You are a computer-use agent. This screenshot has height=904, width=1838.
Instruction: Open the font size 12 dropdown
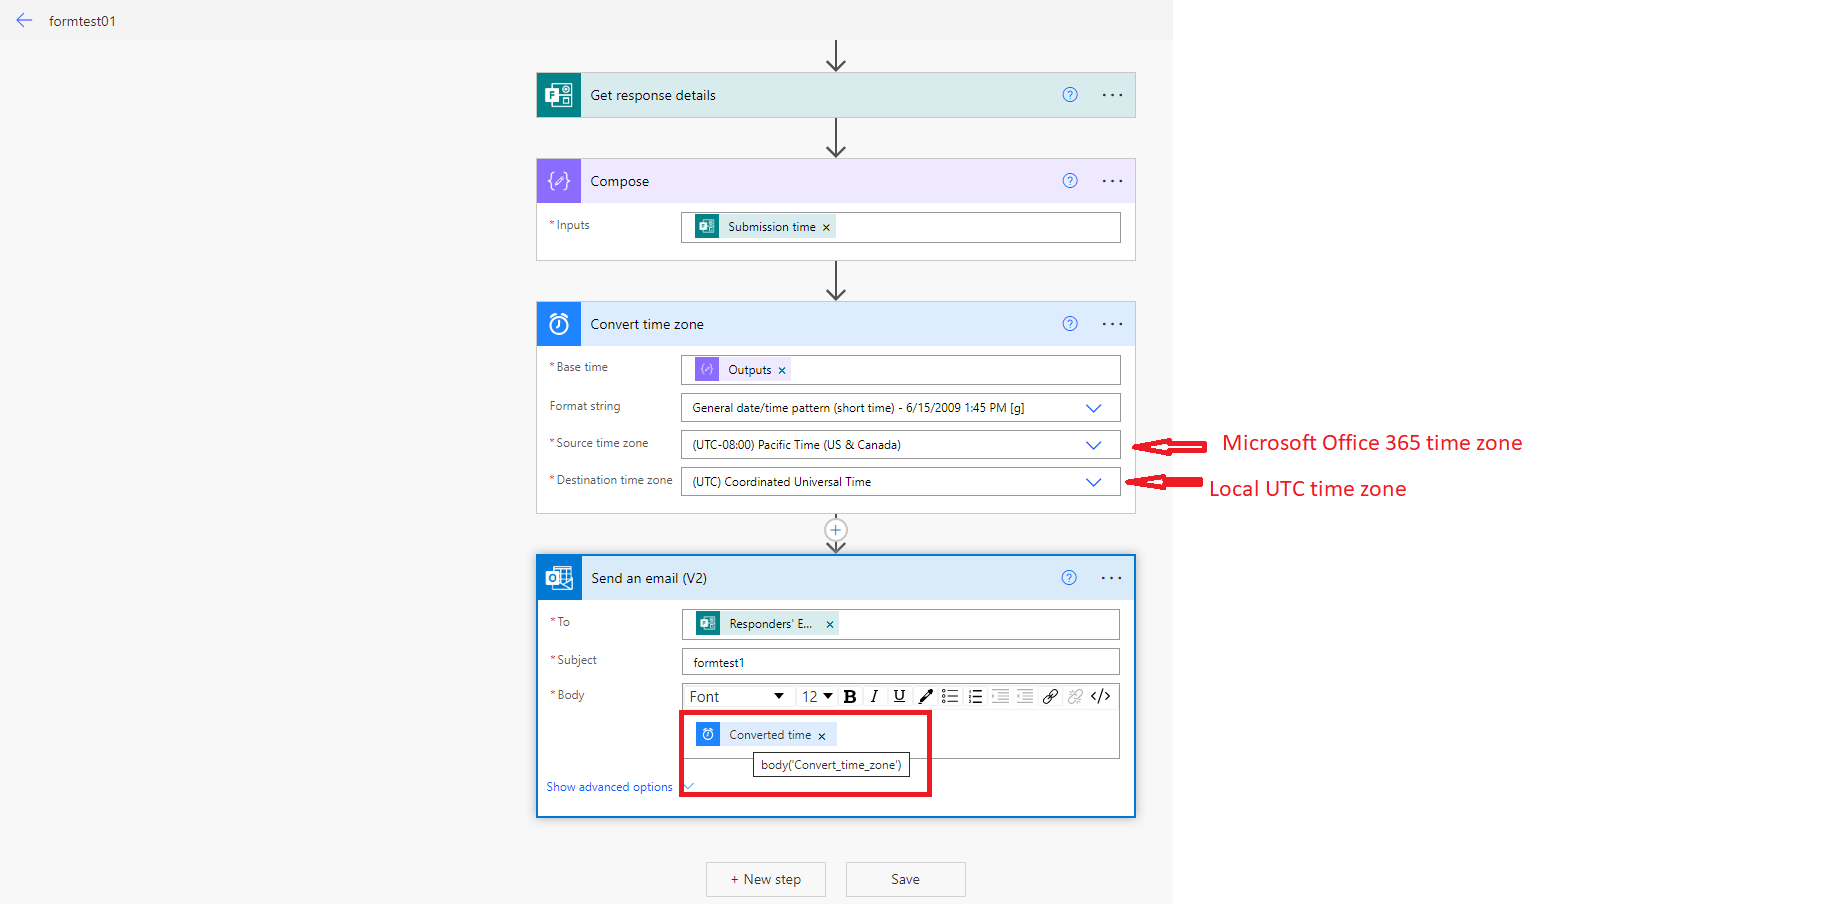click(817, 697)
